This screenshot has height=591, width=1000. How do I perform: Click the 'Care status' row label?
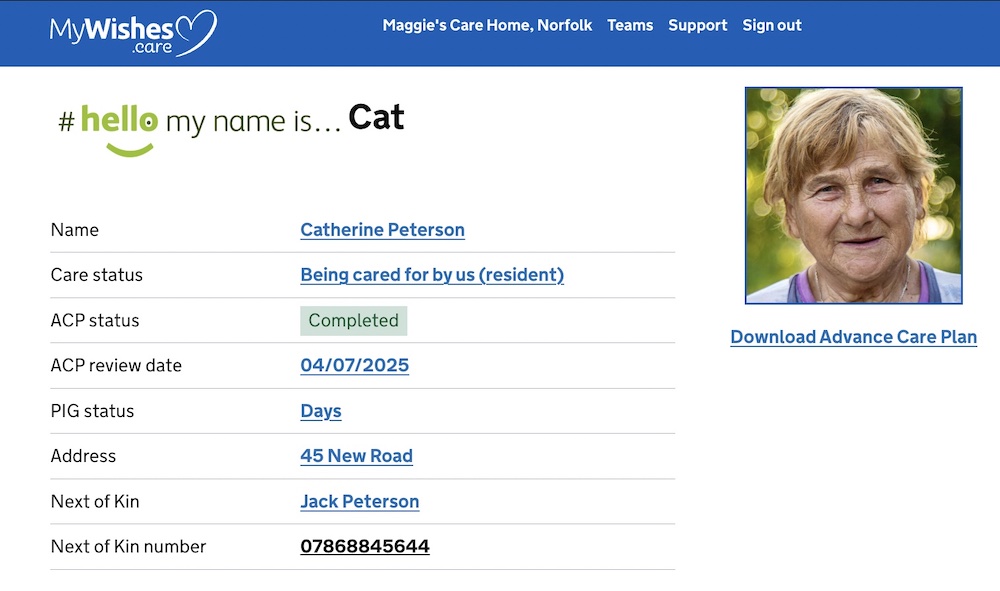tap(96, 275)
